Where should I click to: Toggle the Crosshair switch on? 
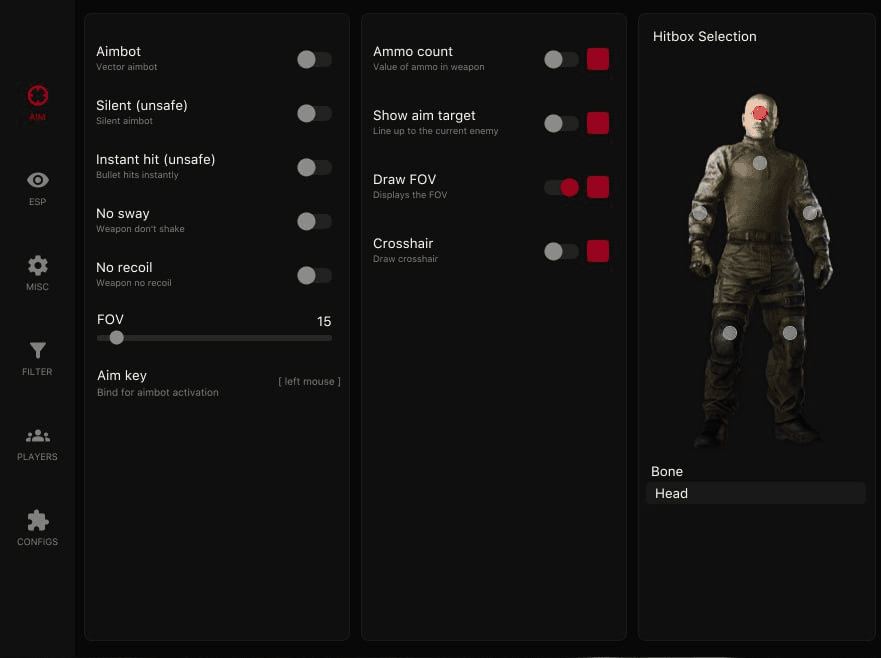[x=561, y=251]
